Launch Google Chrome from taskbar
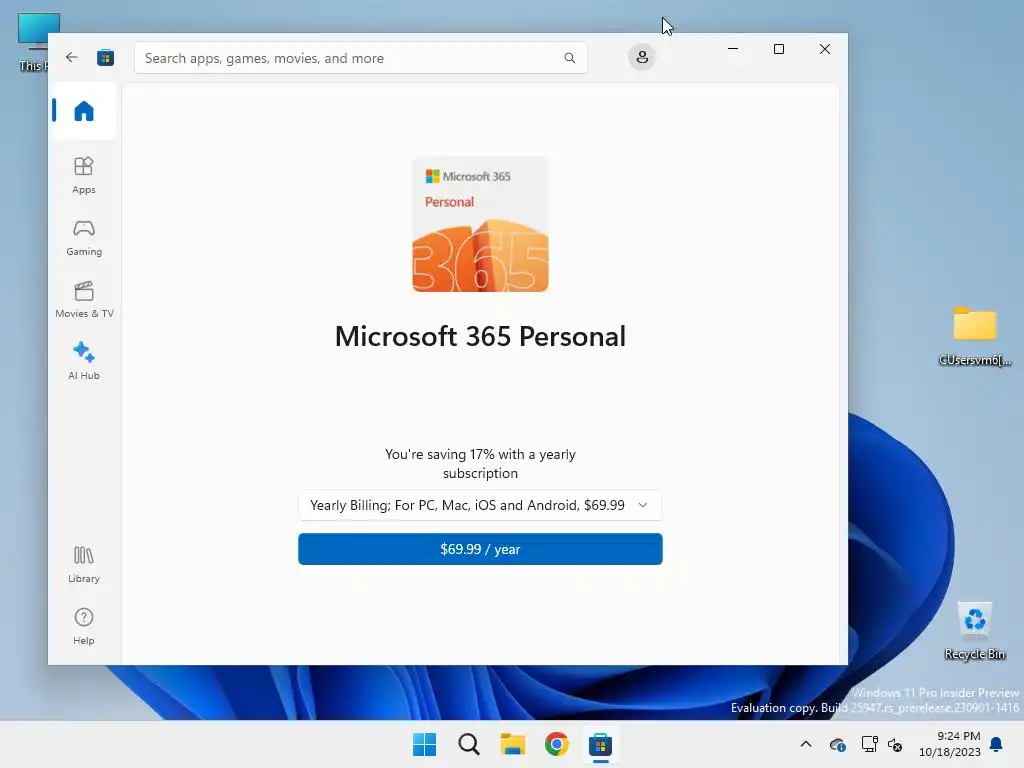This screenshot has width=1024, height=768. pos(556,744)
